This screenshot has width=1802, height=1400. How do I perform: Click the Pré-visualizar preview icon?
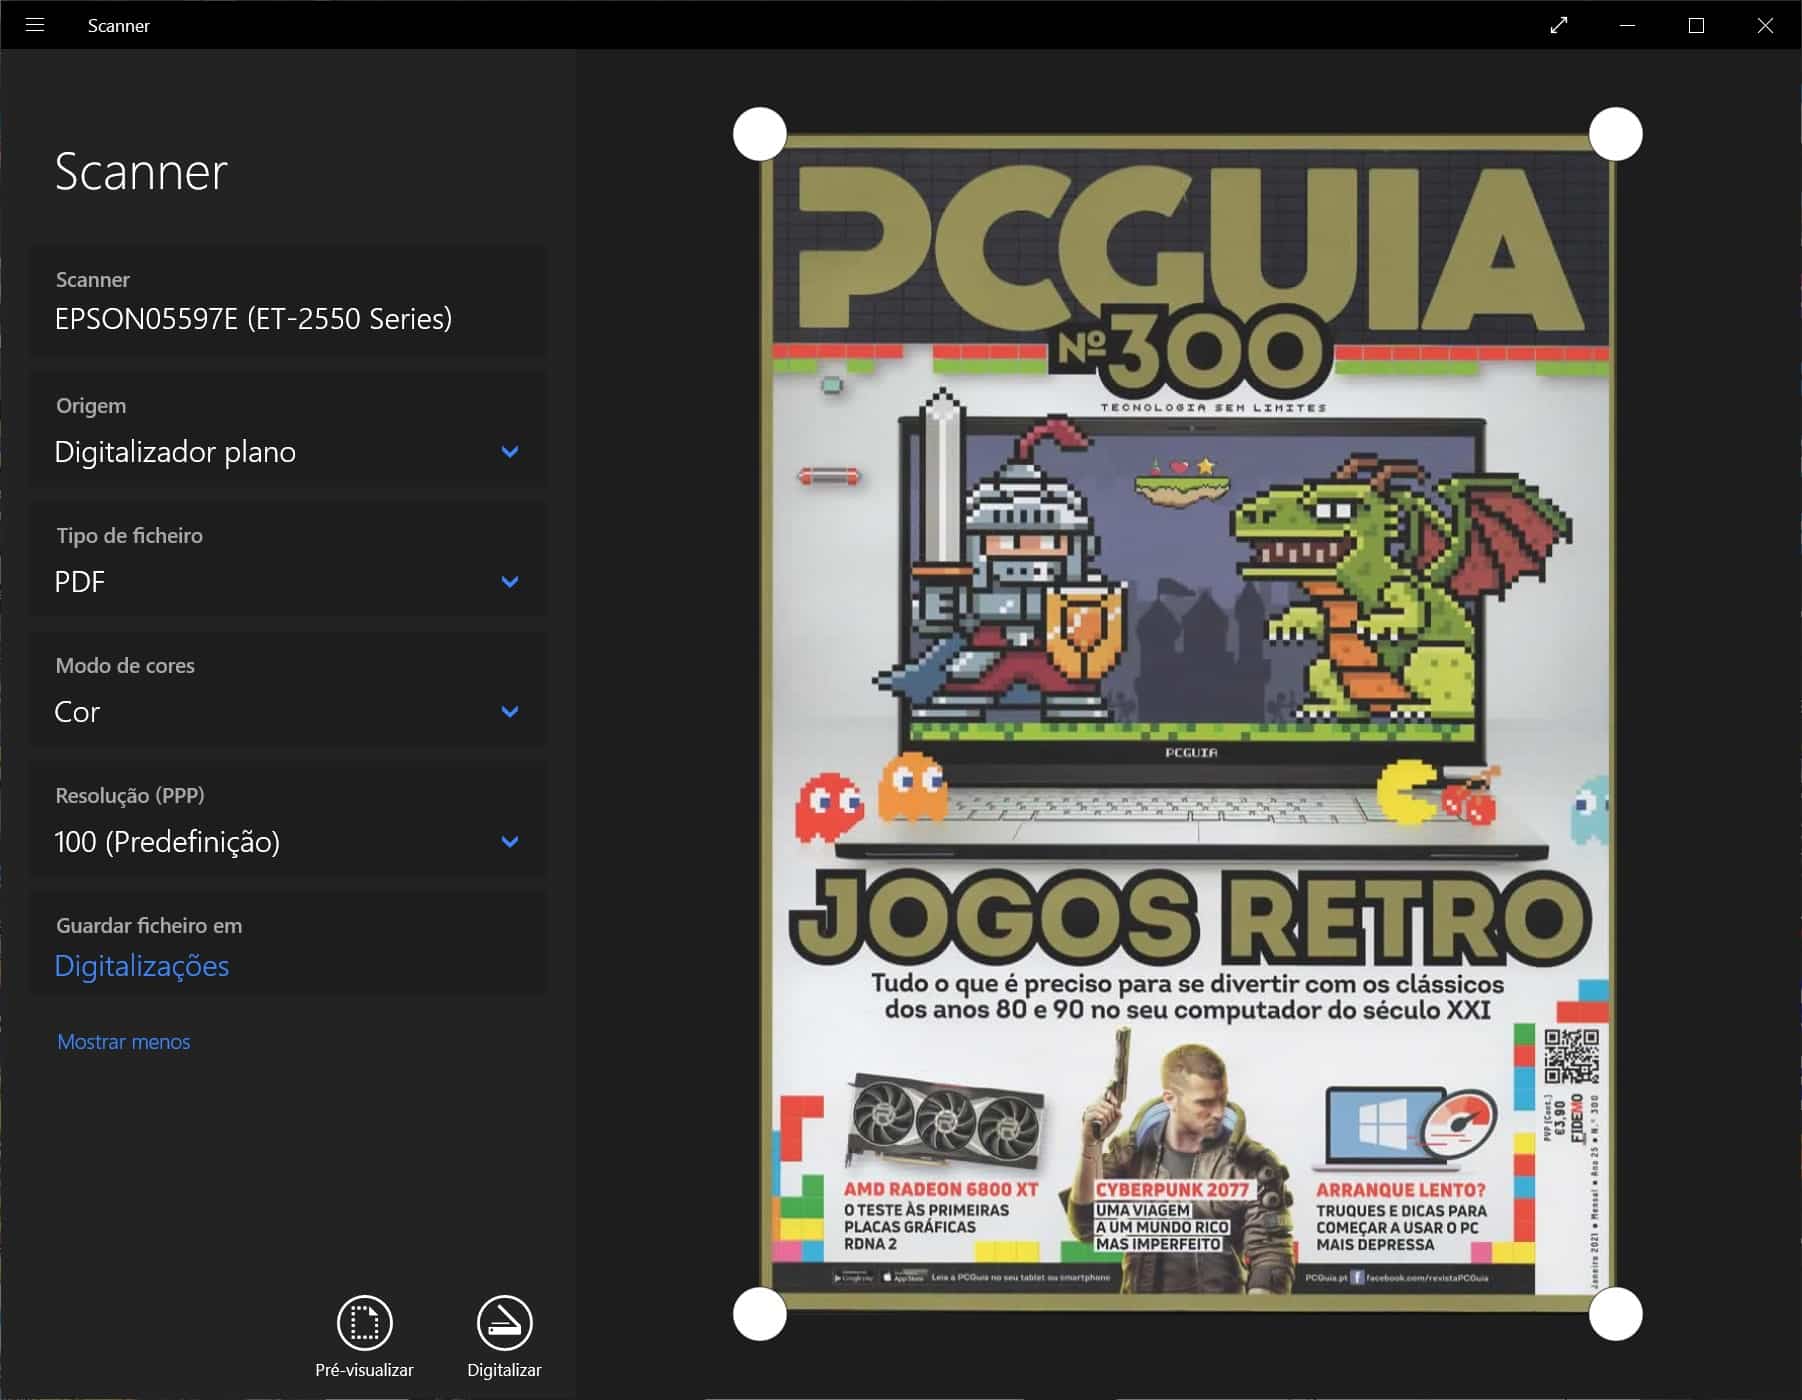364,1323
